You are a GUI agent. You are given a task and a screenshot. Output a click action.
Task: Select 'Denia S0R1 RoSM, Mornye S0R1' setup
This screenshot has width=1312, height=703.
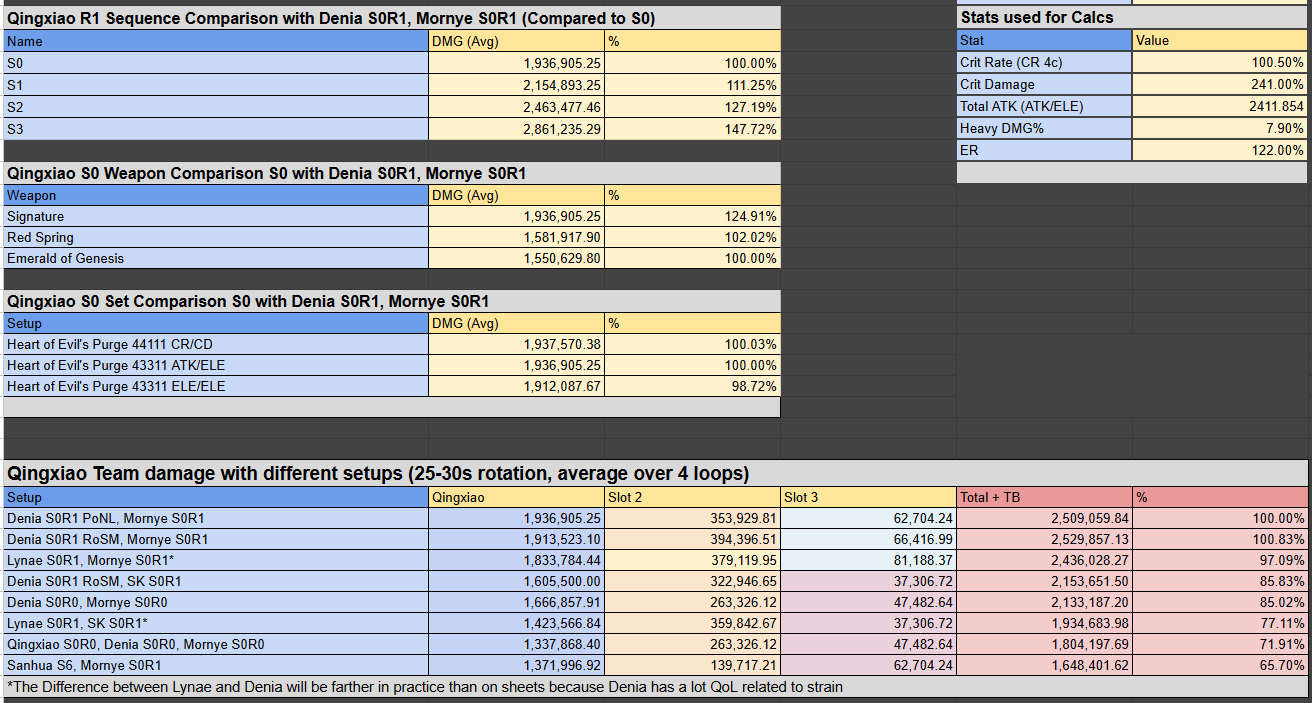click(216, 539)
